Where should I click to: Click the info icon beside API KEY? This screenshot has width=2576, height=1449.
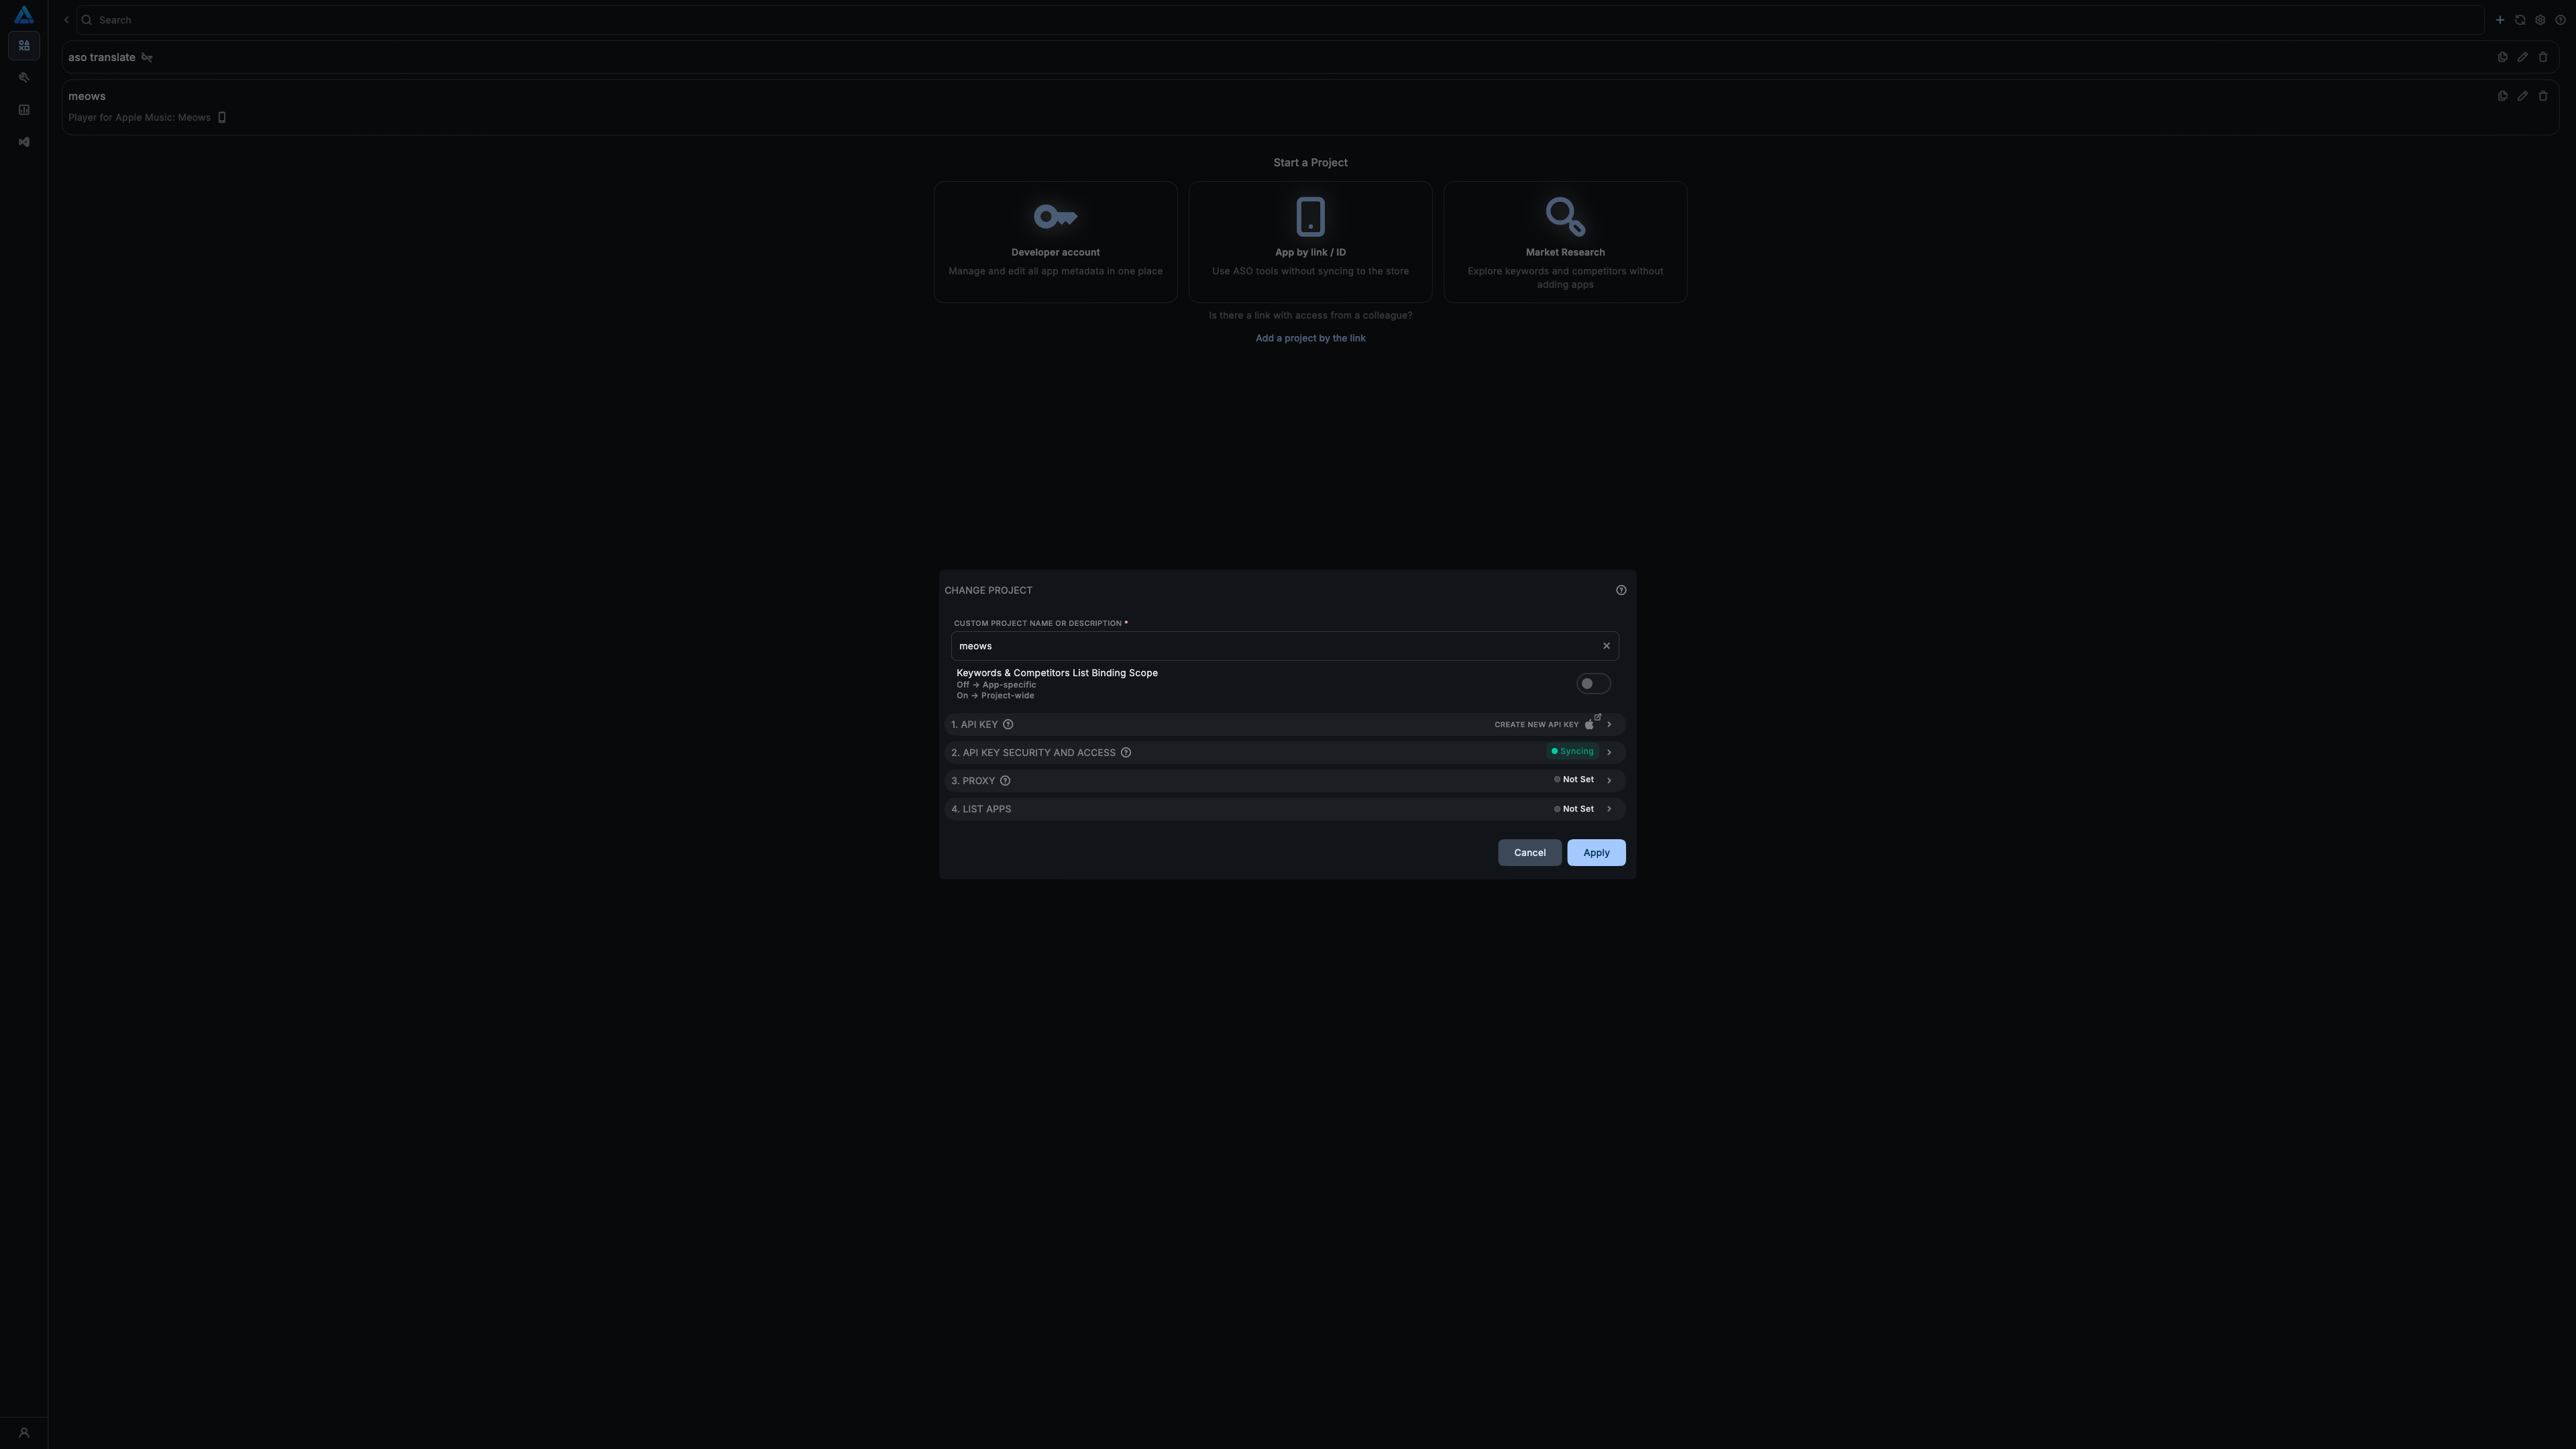(1008, 724)
